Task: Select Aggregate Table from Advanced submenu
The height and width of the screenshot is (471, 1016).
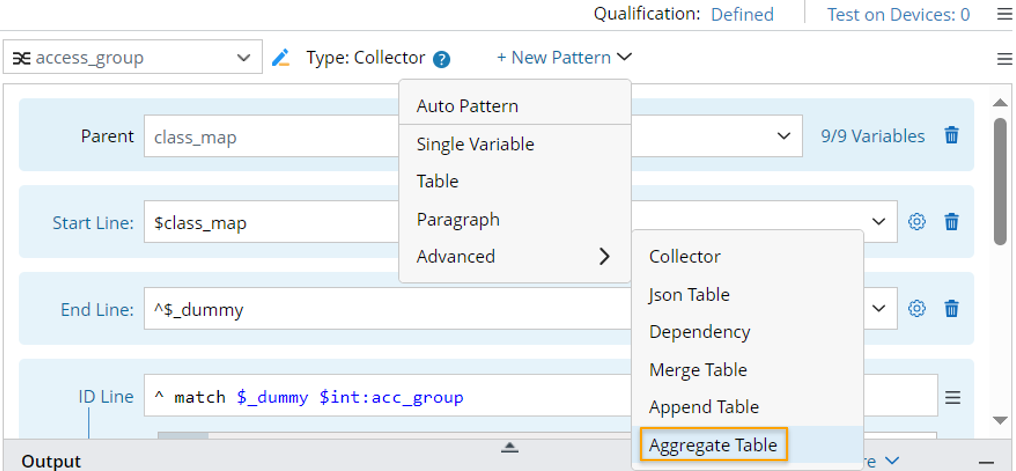Action: [x=713, y=445]
